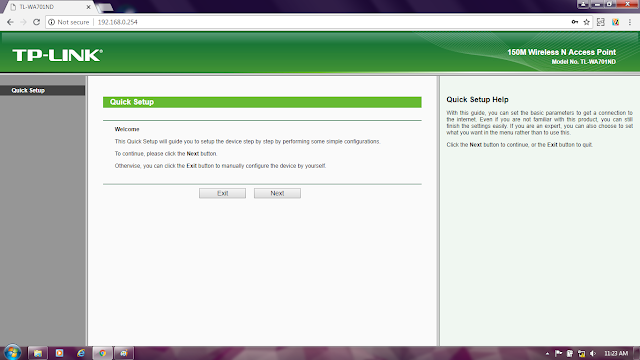Open the volume speaker tray icon
640x360 pixels.
click(593, 353)
